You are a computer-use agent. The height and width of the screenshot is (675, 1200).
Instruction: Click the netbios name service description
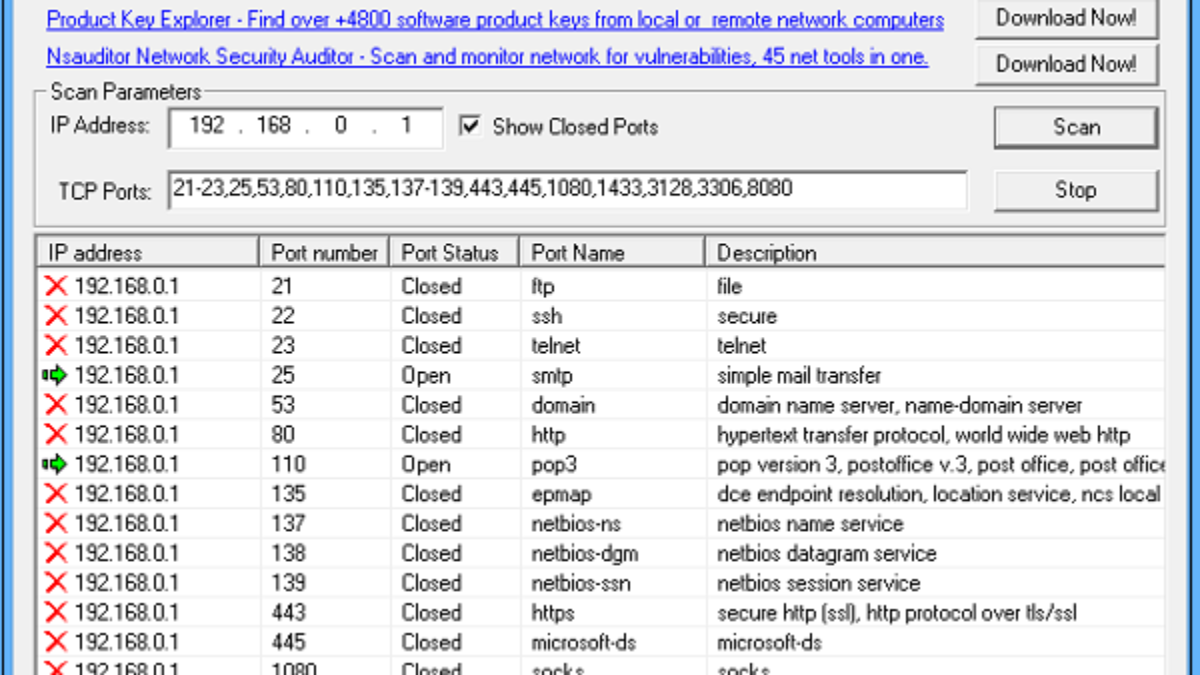coord(810,524)
